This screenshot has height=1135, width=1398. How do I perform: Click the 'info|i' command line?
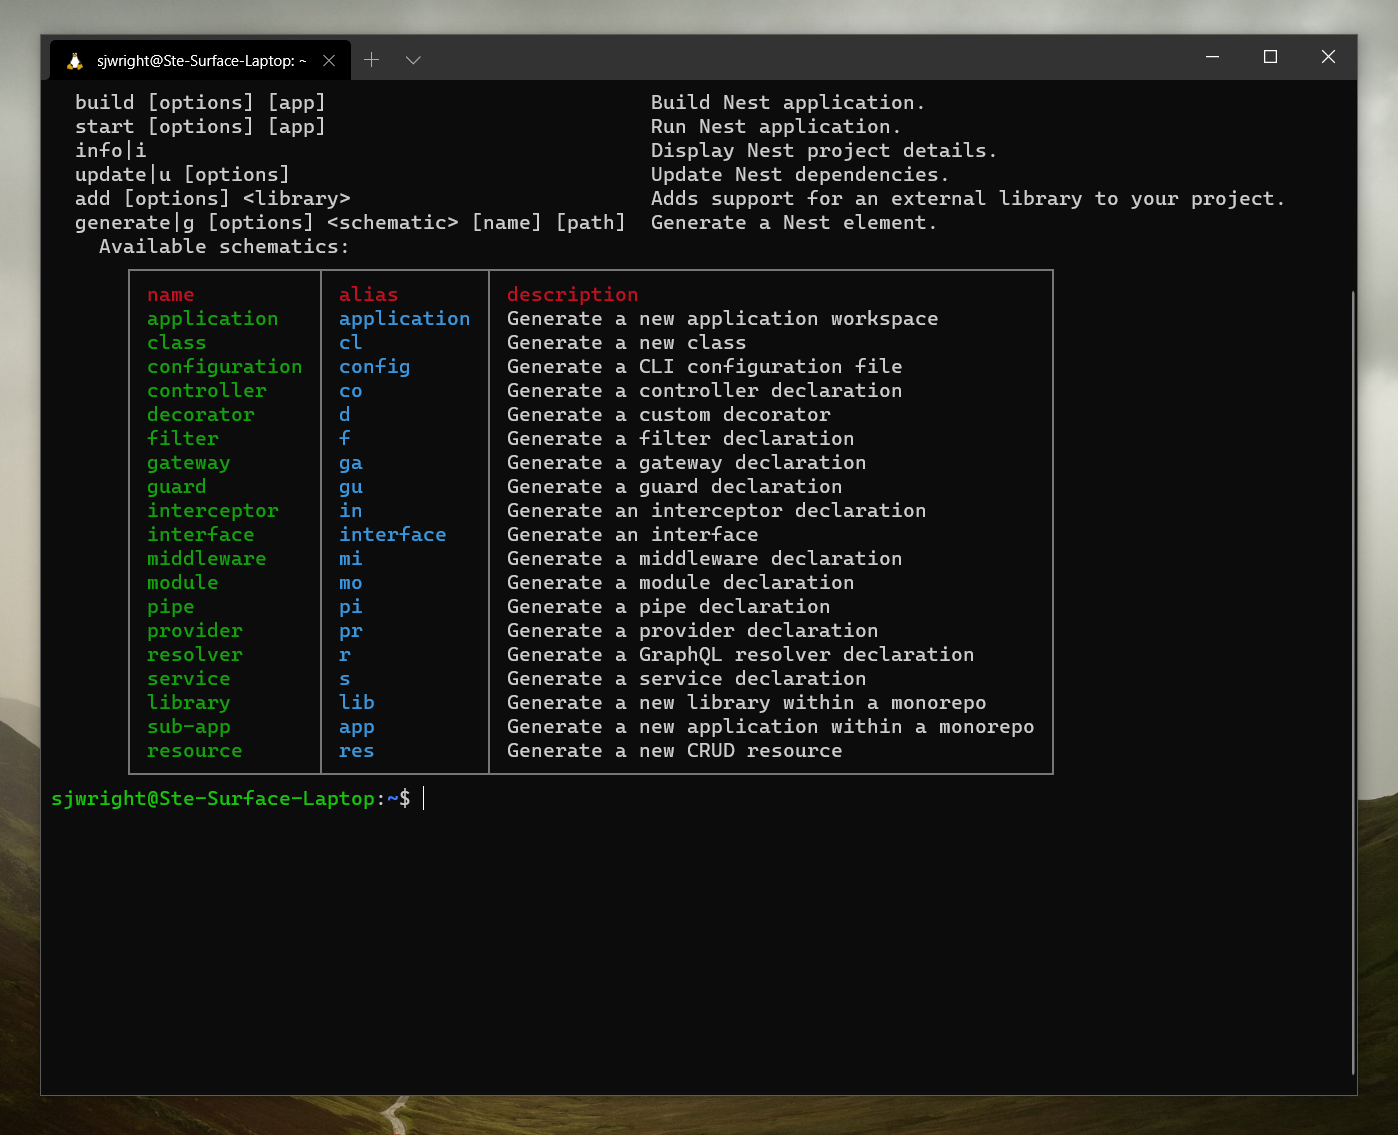111,151
